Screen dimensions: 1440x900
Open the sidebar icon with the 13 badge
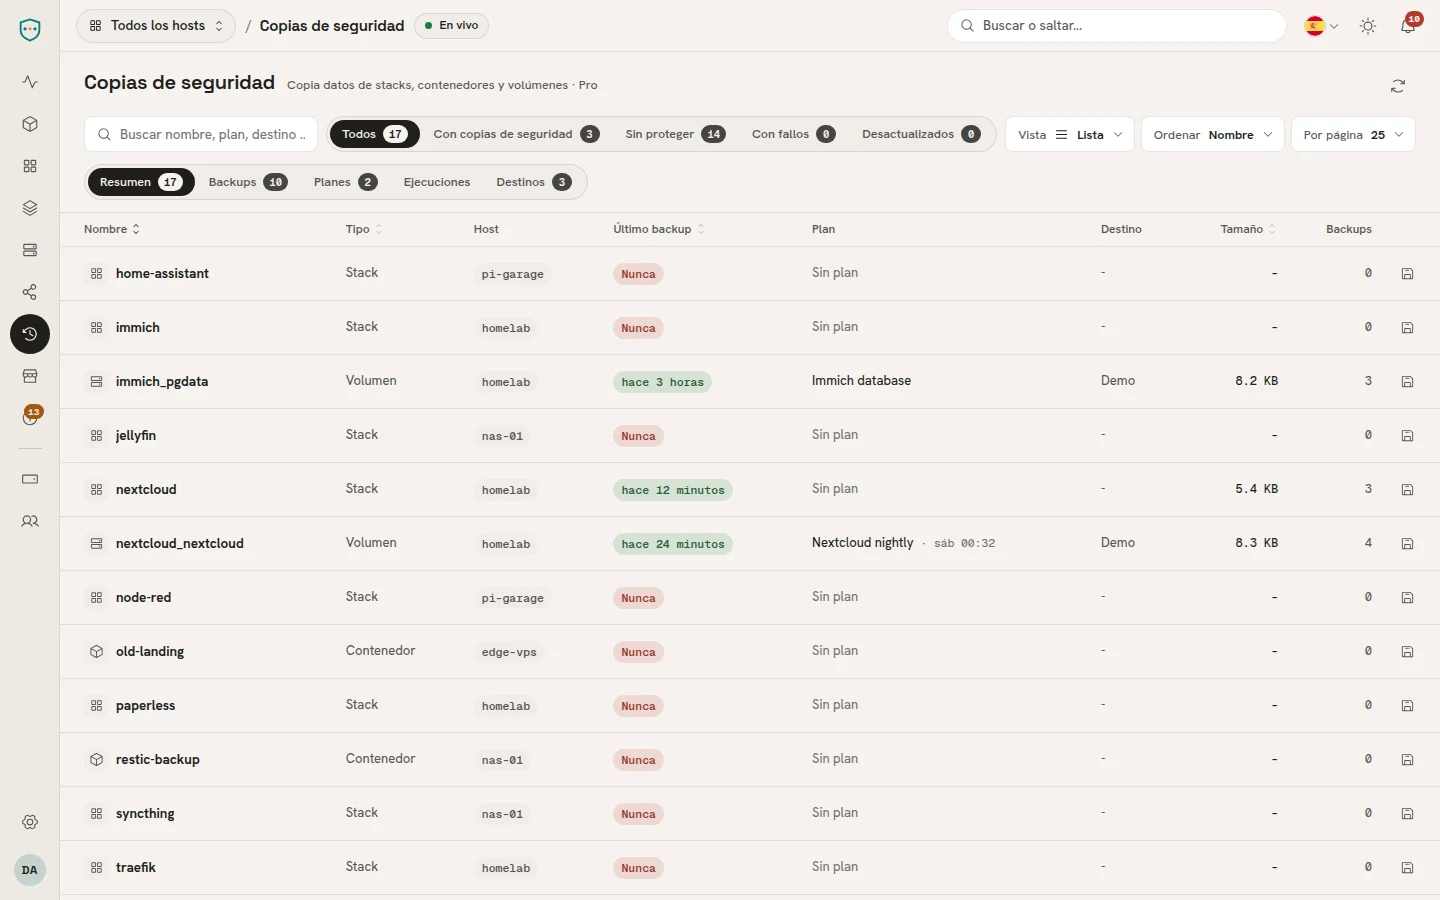(x=30, y=418)
